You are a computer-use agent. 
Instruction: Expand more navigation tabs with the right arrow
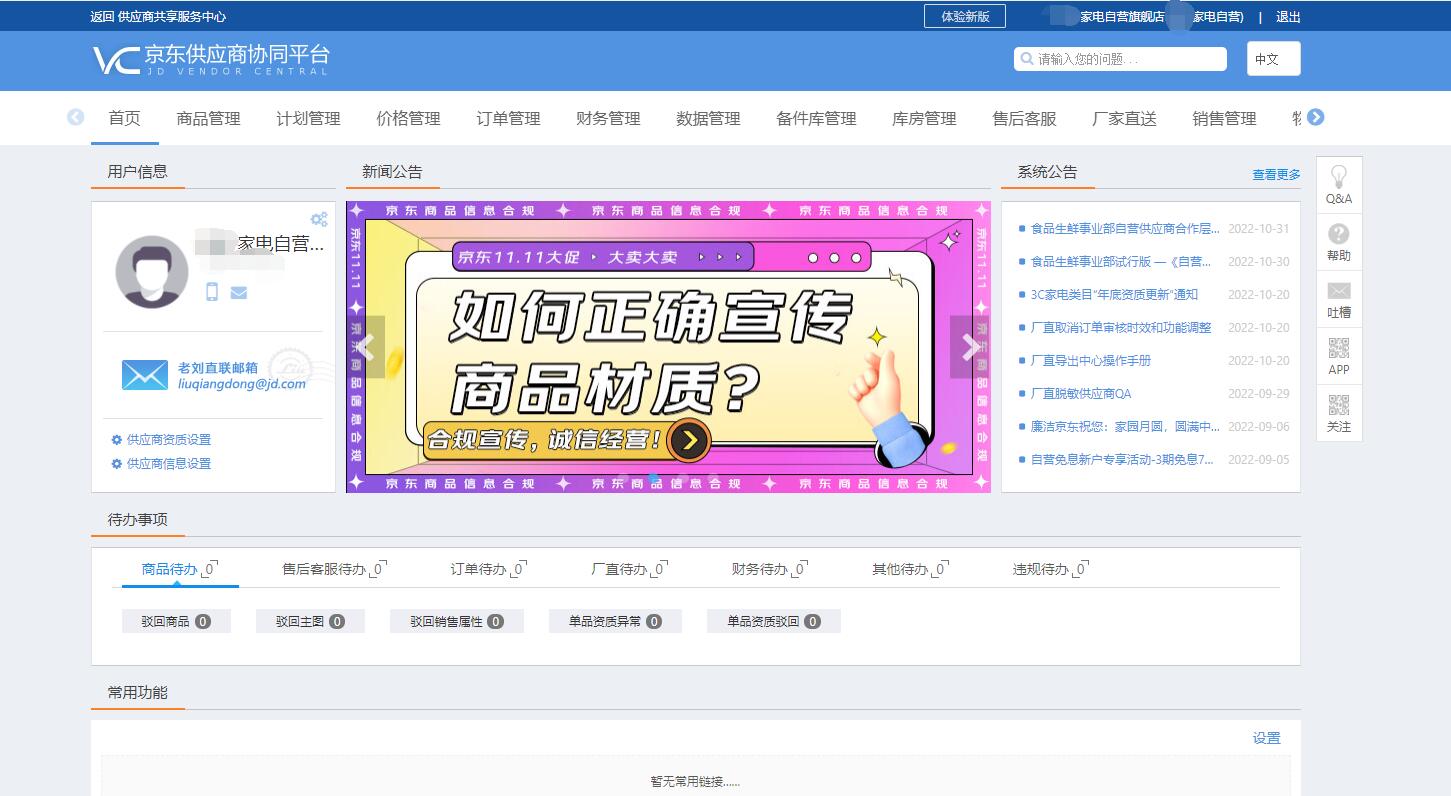[x=1315, y=117]
